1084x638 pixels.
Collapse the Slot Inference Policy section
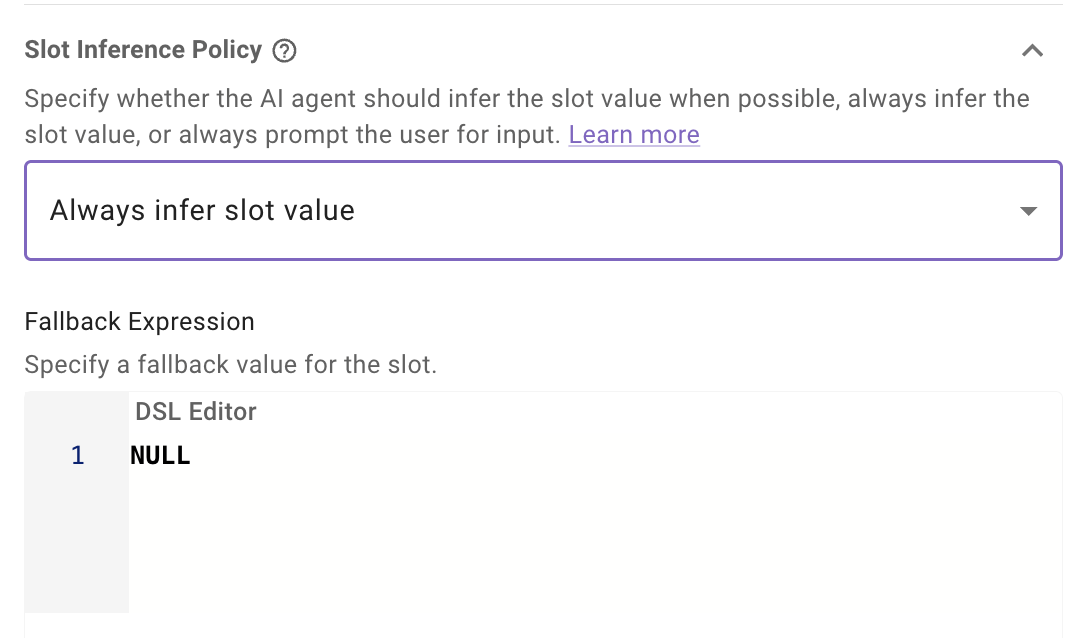click(1032, 51)
